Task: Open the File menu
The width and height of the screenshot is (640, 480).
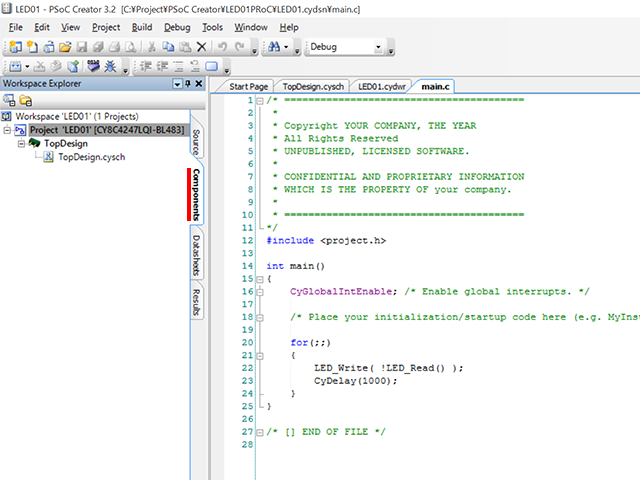Action: coord(16,27)
